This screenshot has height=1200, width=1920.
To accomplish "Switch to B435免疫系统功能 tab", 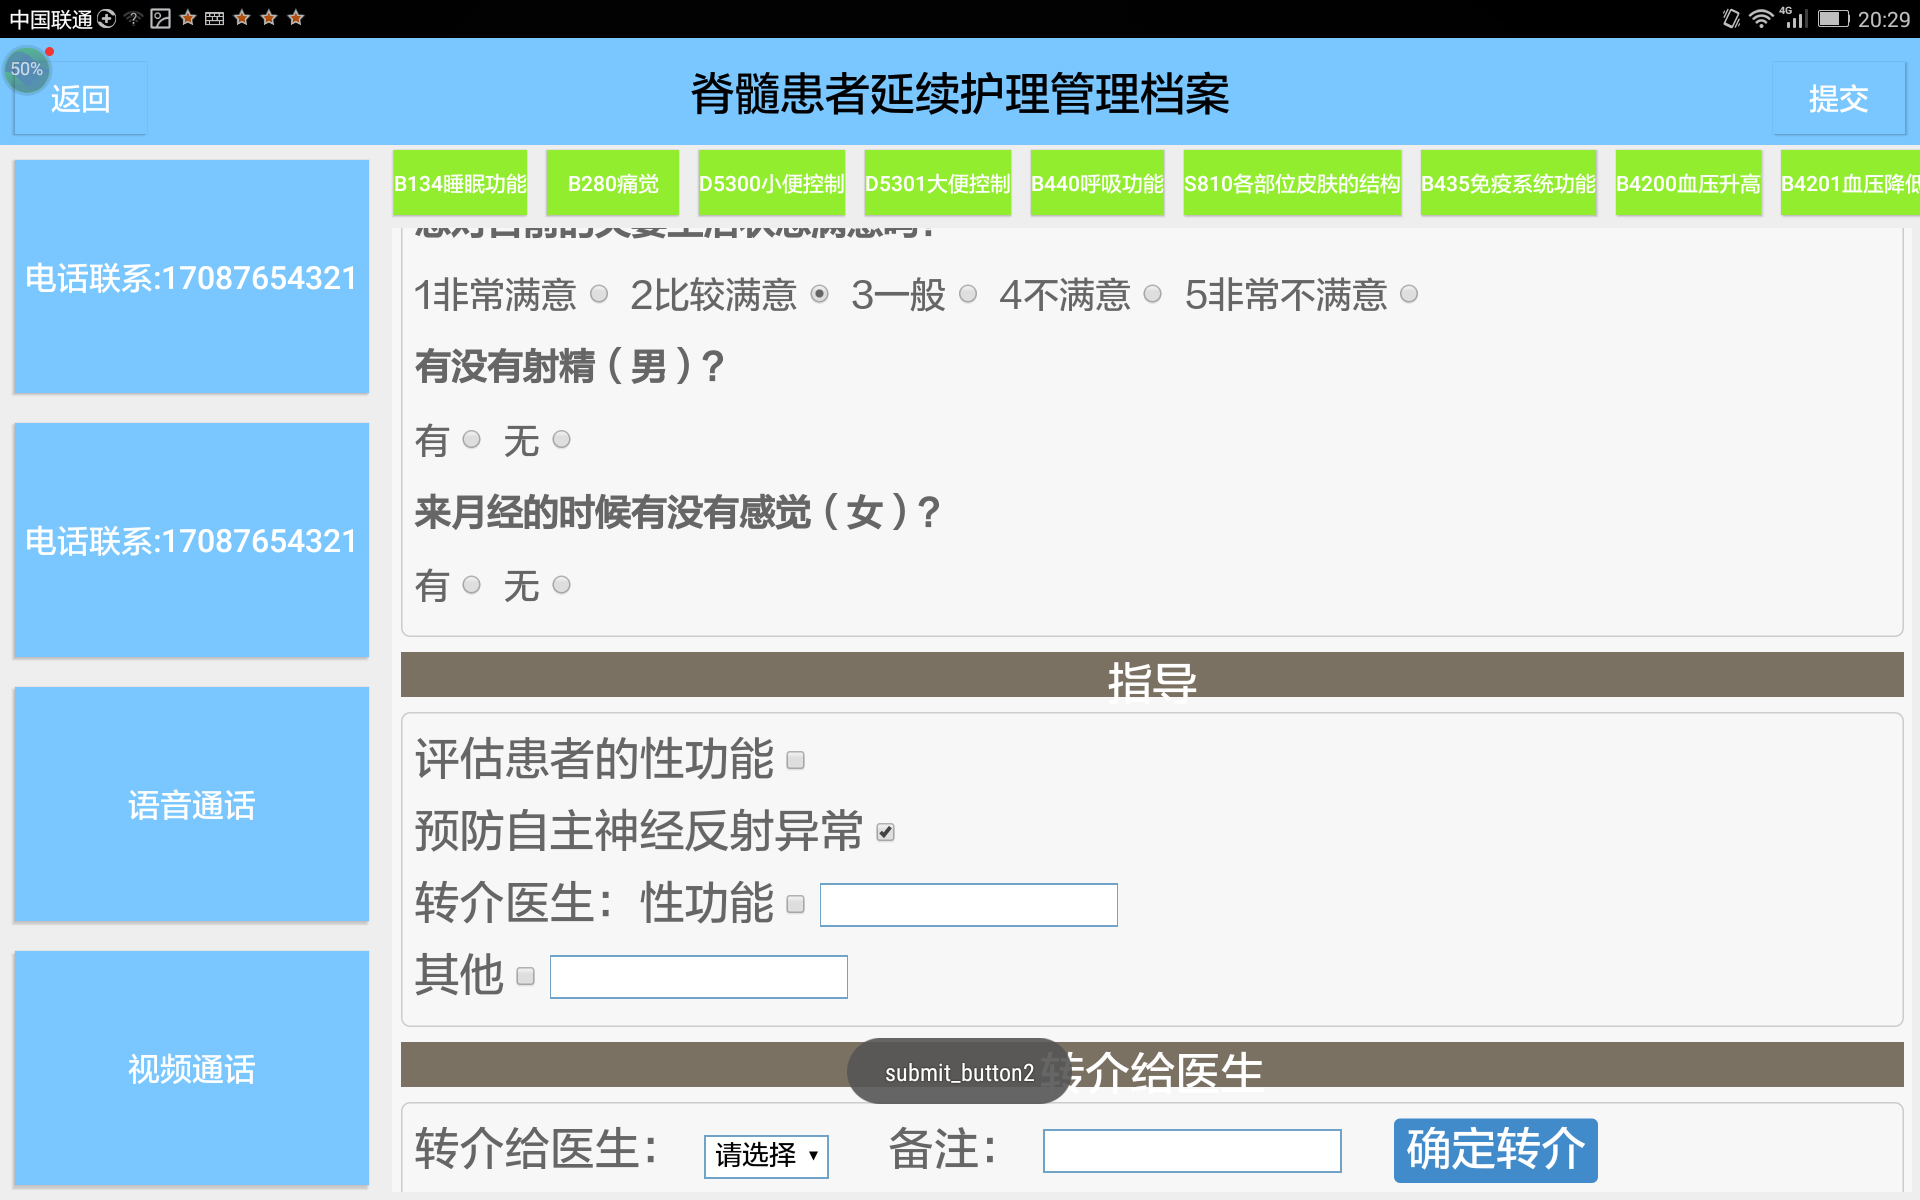I will [1508, 183].
